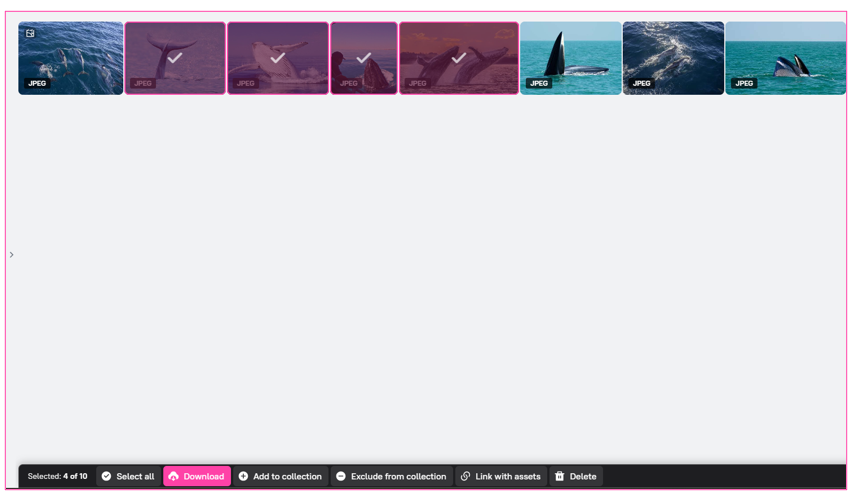Click Exclude from collection
The width and height of the screenshot is (853, 495).
pos(391,477)
